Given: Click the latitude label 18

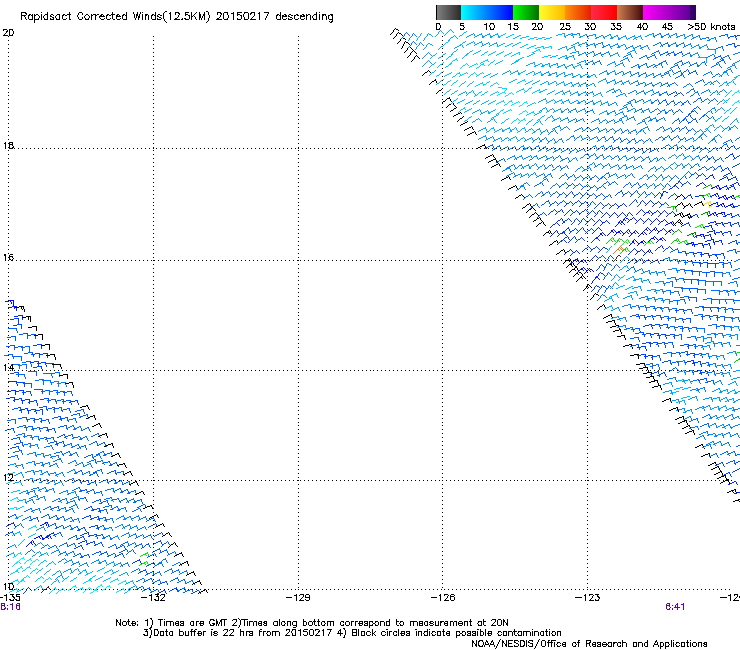Looking at the screenshot, I should point(8,145).
